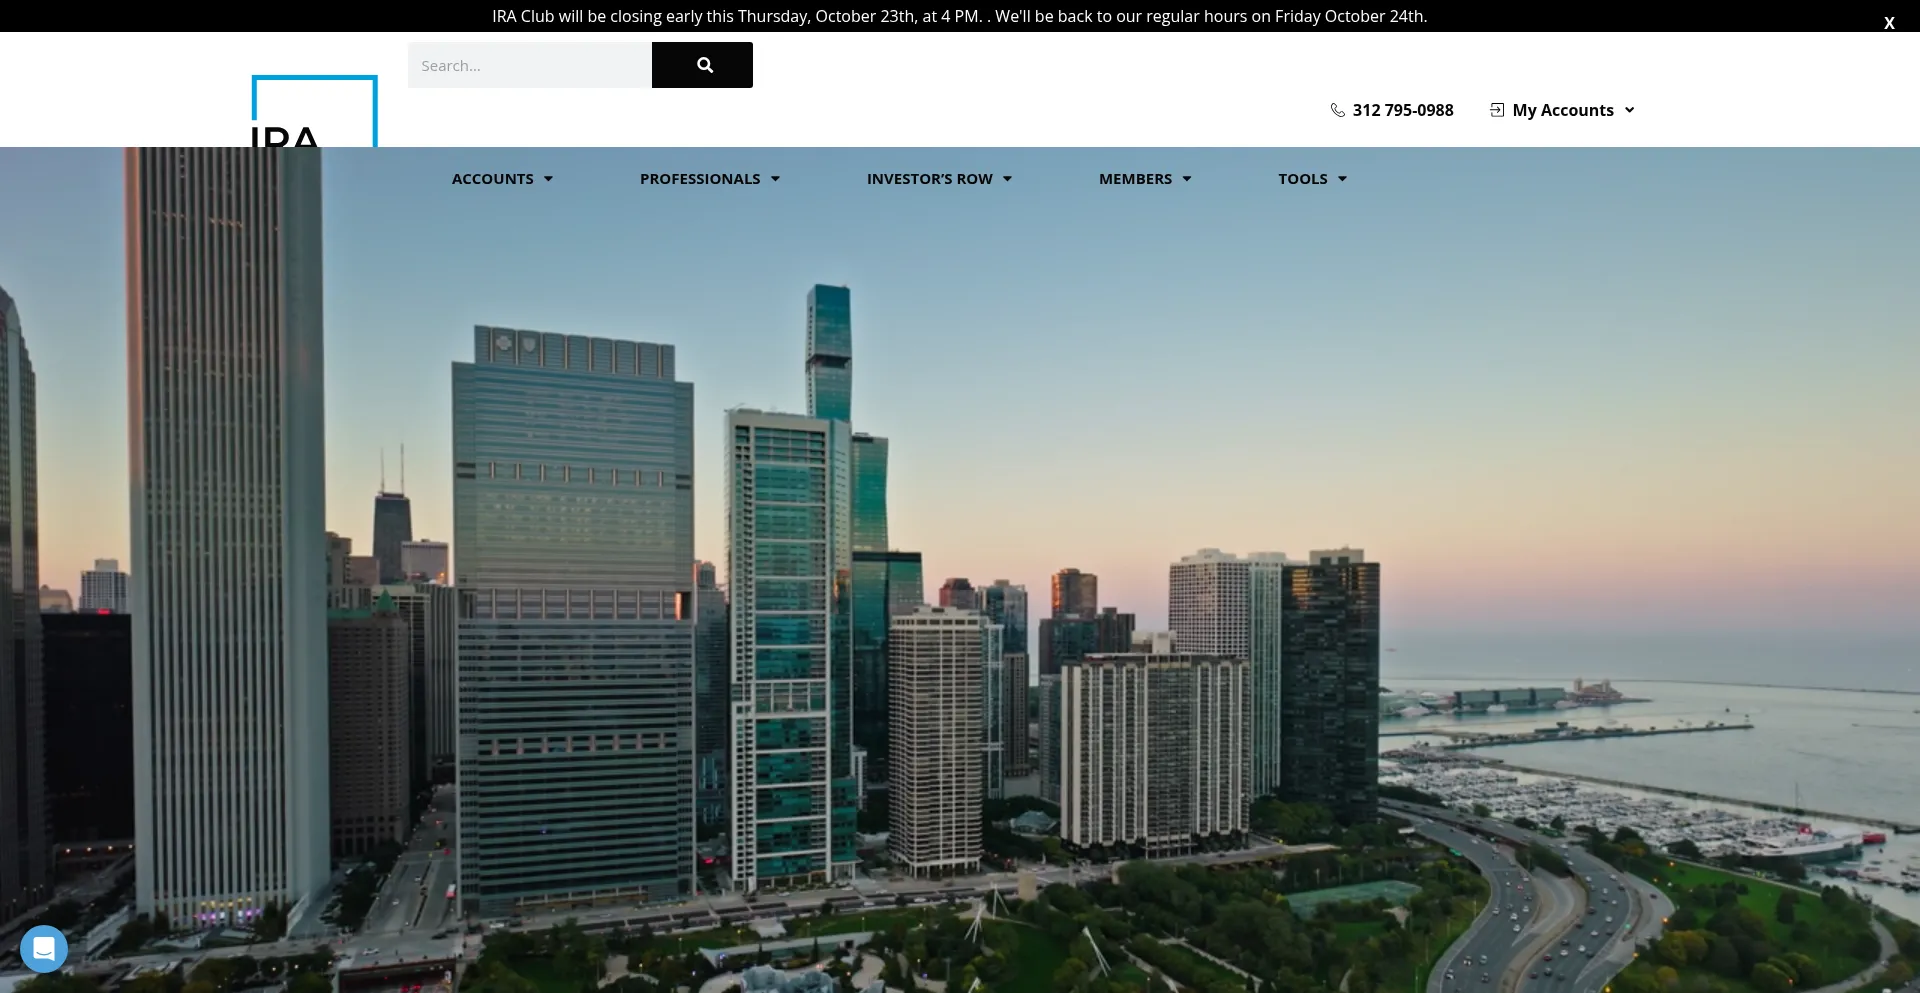Expand the arrow next to INVESTOR'S ROW
This screenshot has height=993, width=1920.
tap(1007, 179)
